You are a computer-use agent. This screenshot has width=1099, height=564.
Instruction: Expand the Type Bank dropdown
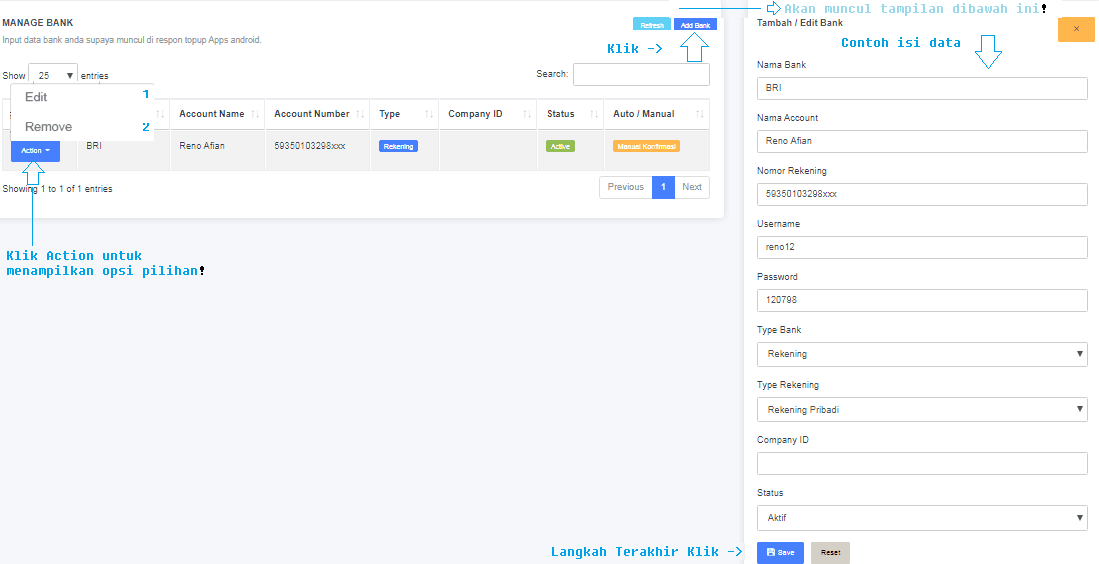click(x=921, y=354)
